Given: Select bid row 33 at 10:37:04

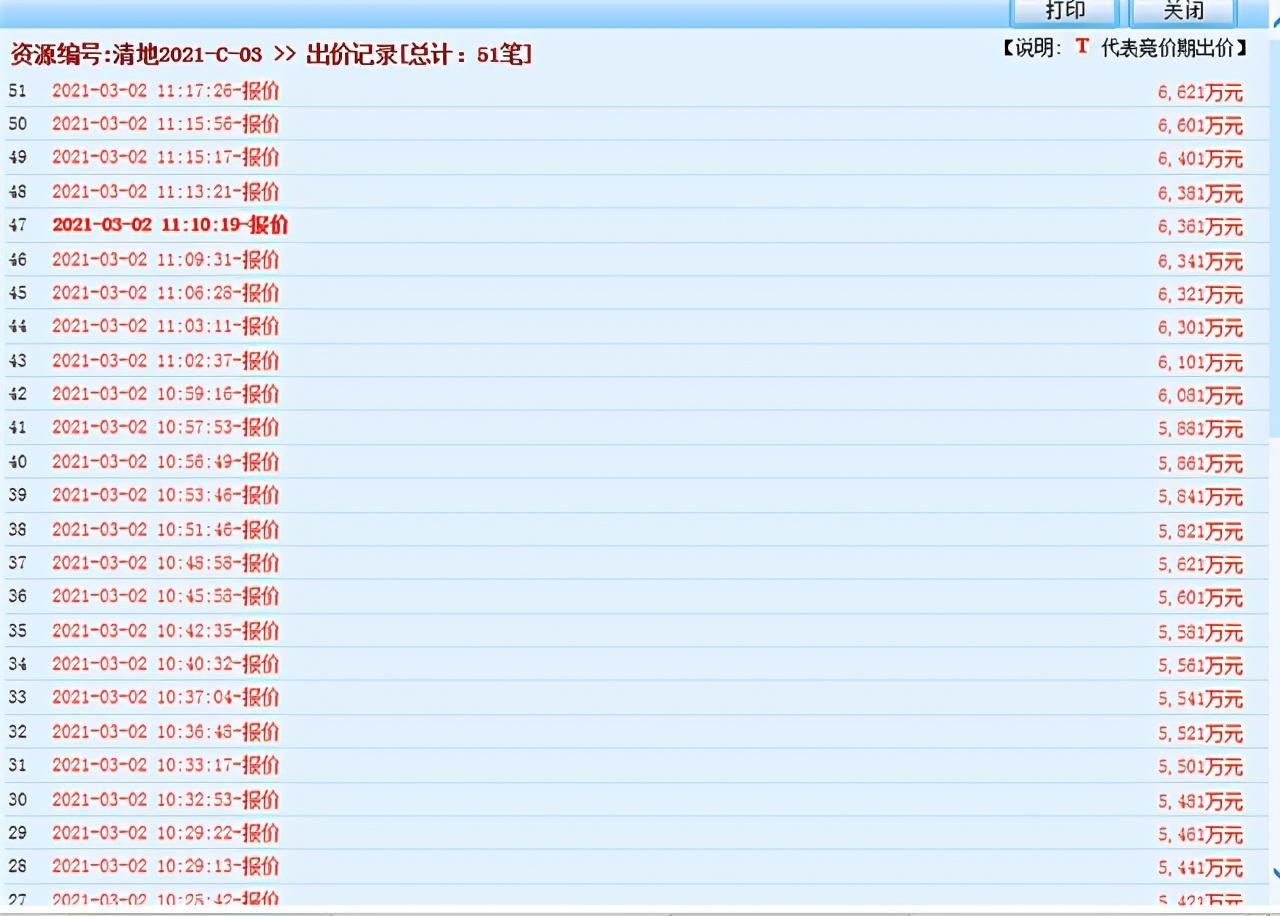Looking at the screenshot, I should [x=637, y=697].
